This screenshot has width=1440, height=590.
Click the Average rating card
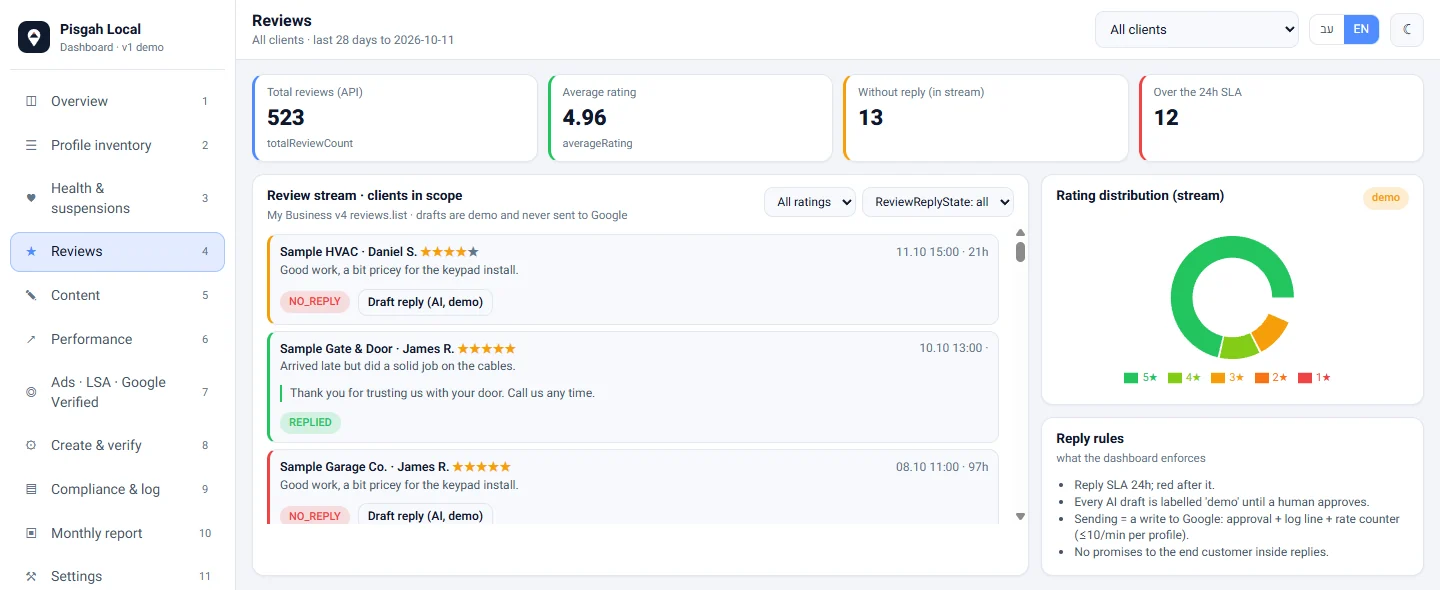click(x=690, y=118)
